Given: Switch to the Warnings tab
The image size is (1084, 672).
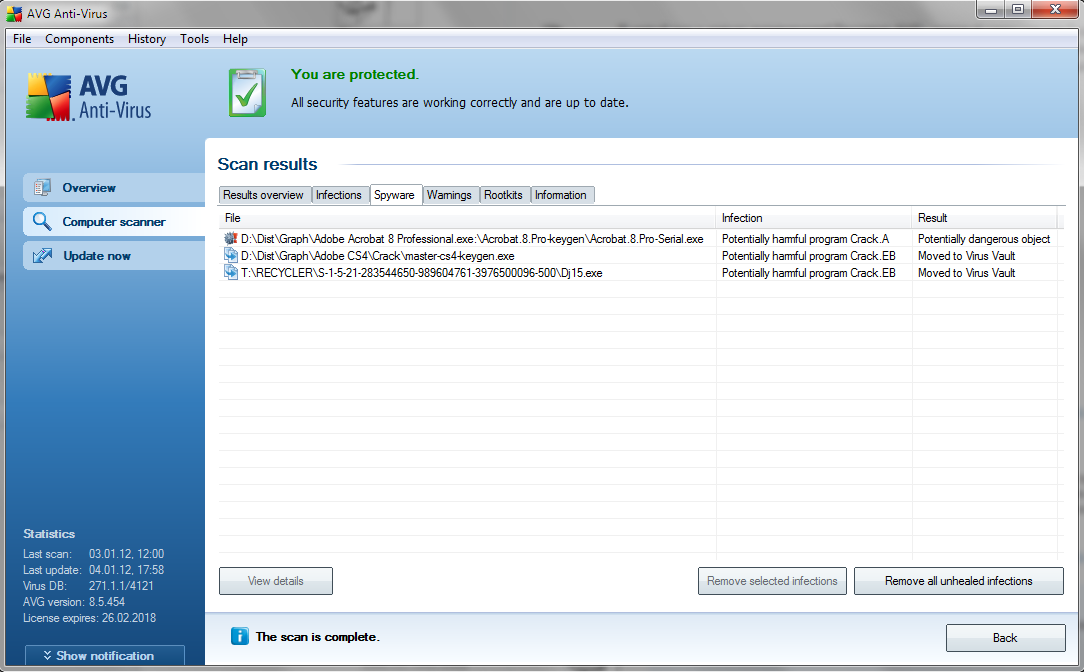Looking at the screenshot, I should 449,195.
